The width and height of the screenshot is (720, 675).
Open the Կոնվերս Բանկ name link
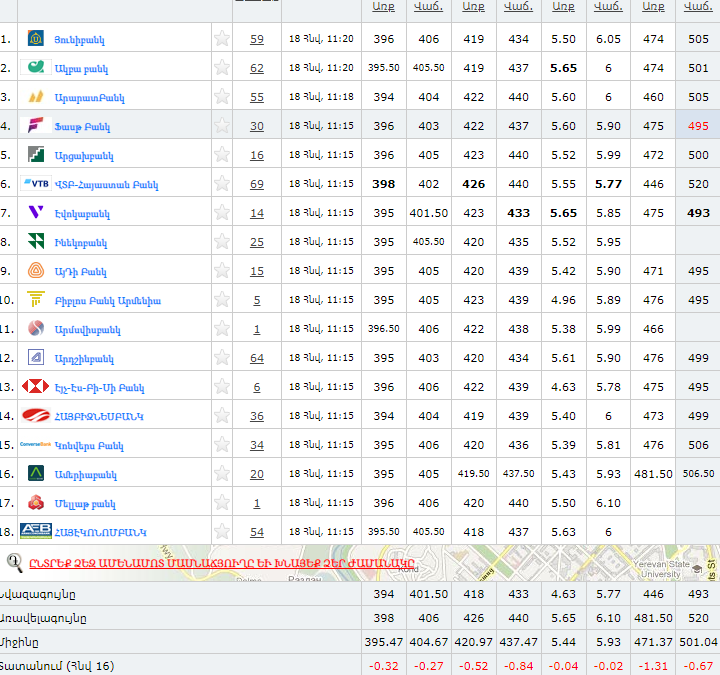tap(89, 446)
